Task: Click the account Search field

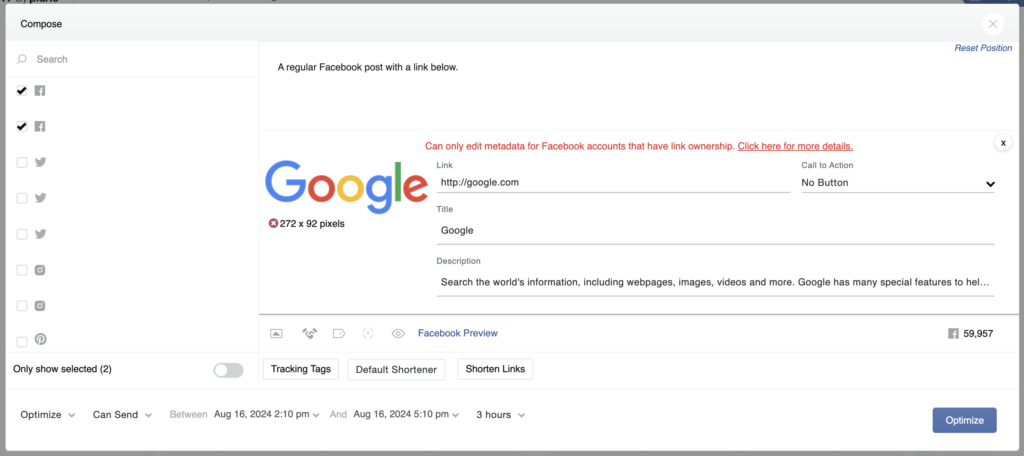Action: 133,59
